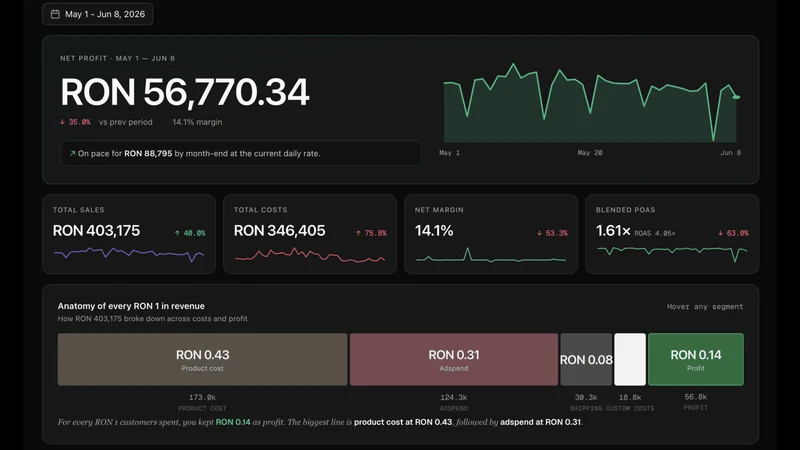Viewport: 800px width, 450px height.
Task: Open the May 1 - Jun 8, 2026 date range picker
Action: (x=97, y=14)
